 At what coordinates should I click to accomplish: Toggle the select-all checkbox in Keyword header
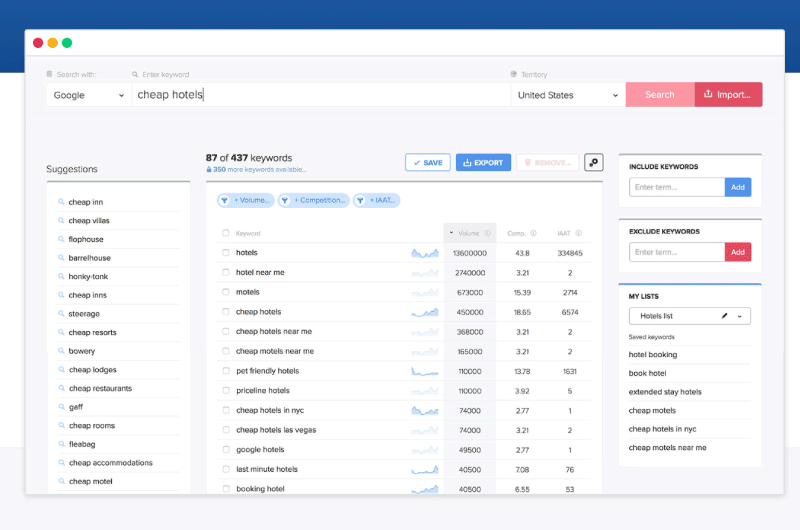[226, 233]
